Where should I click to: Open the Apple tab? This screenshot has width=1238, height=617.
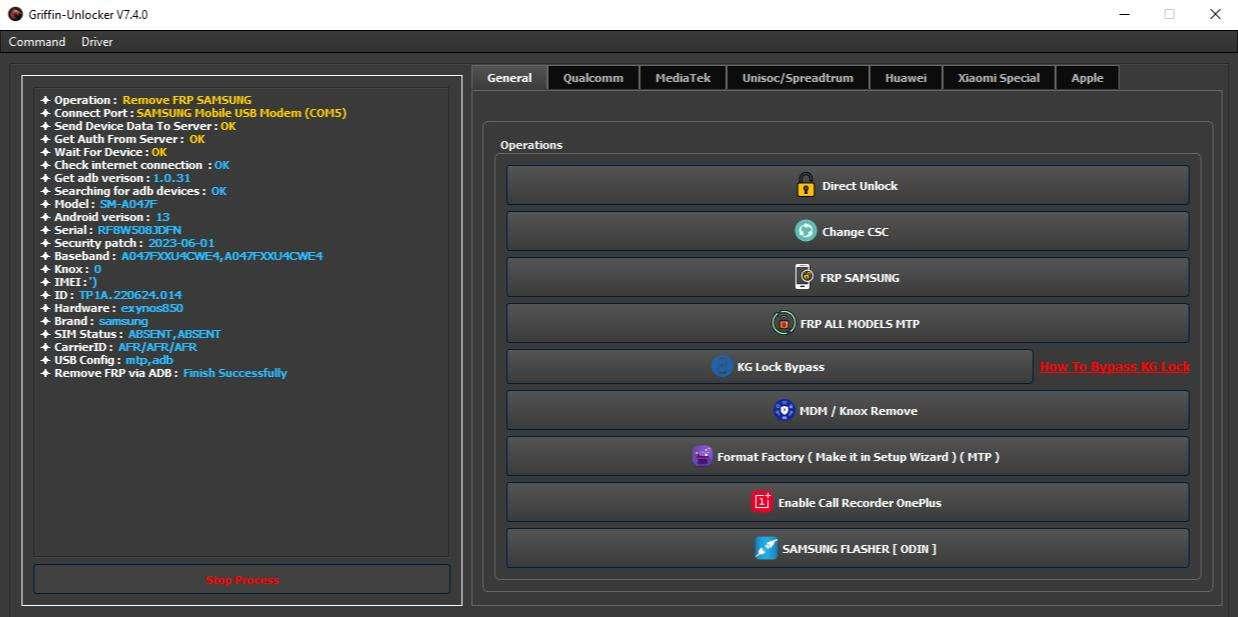pos(1087,78)
